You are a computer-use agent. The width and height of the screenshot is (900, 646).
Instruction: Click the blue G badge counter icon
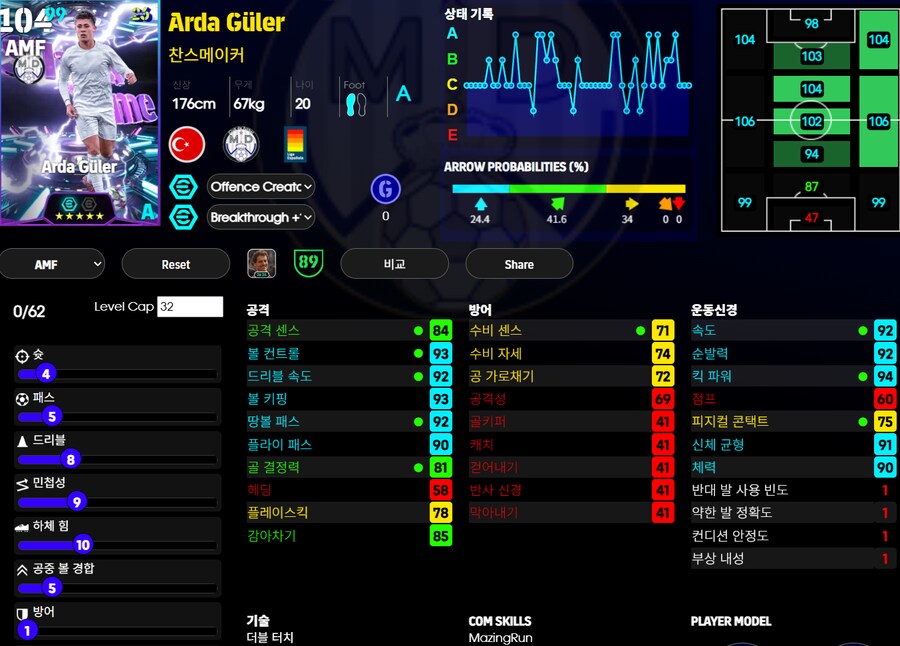(x=387, y=190)
